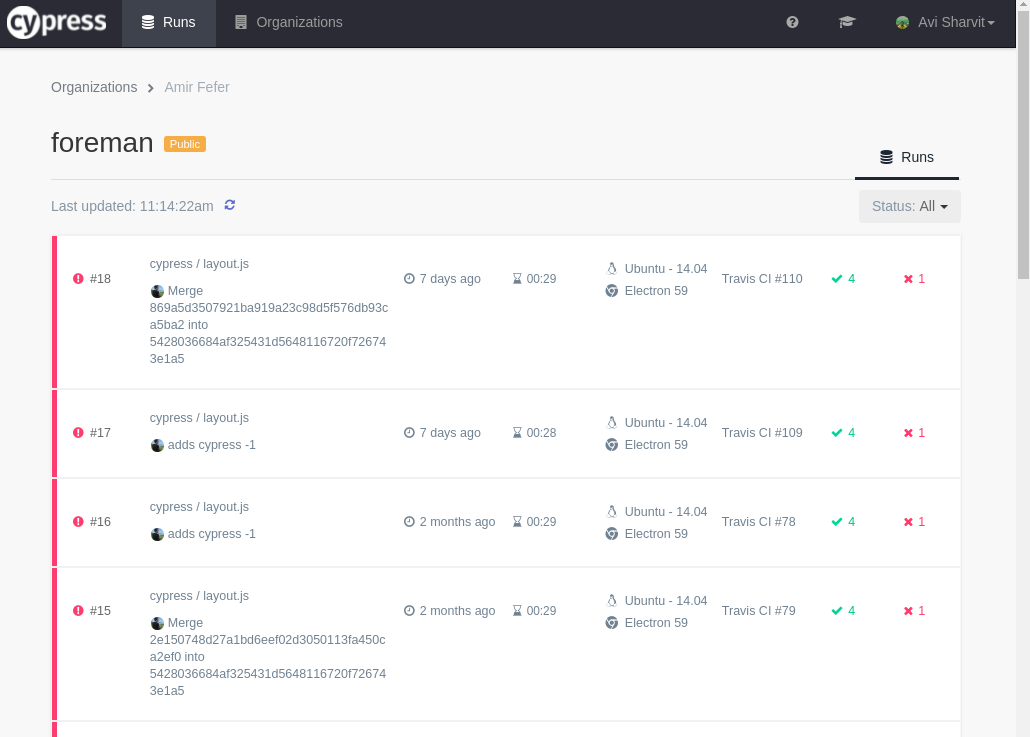
Task: Open run #16
Action: point(506,522)
